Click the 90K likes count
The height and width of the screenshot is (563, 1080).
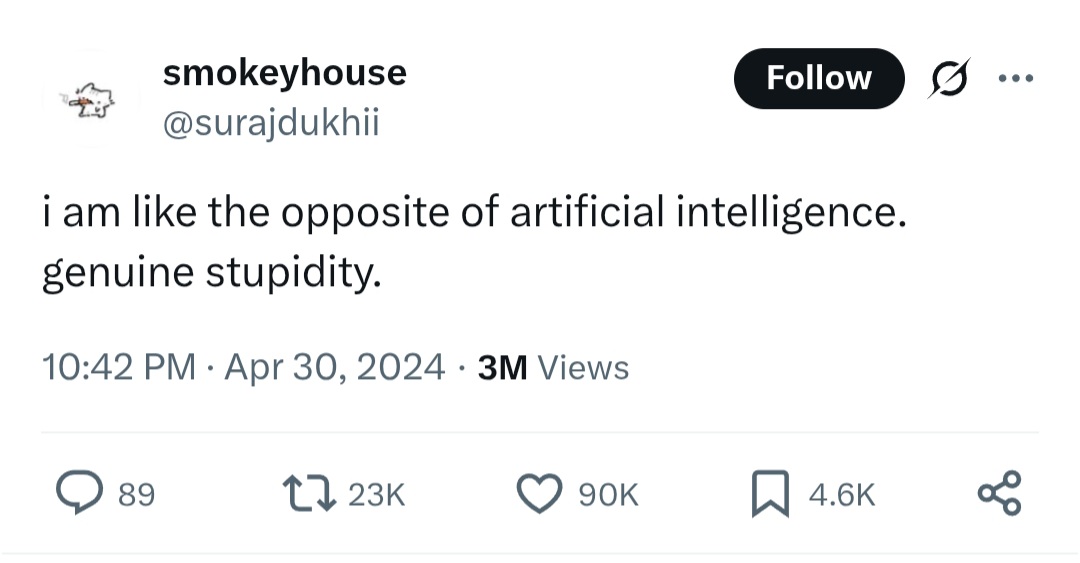[x=609, y=494]
